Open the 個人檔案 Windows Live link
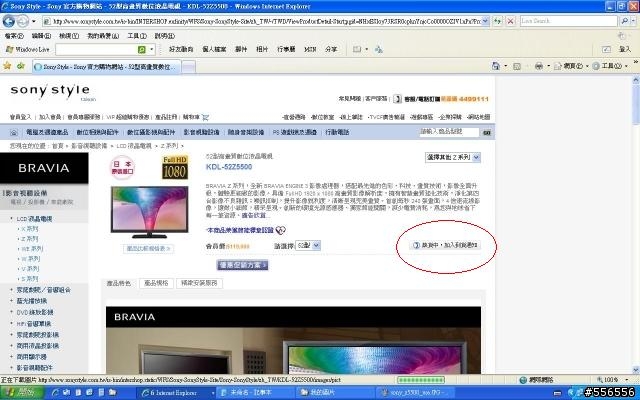The height and width of the screenshot is (400, 640). click(x=214, y=49)
